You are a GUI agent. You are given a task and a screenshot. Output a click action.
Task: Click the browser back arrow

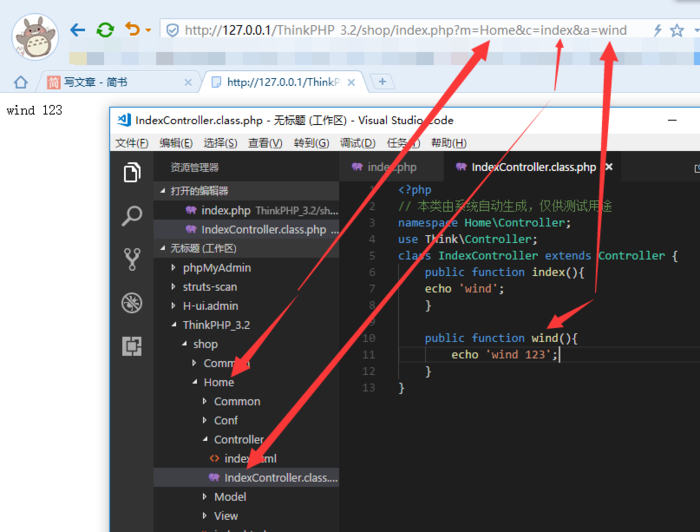(78, 30)
